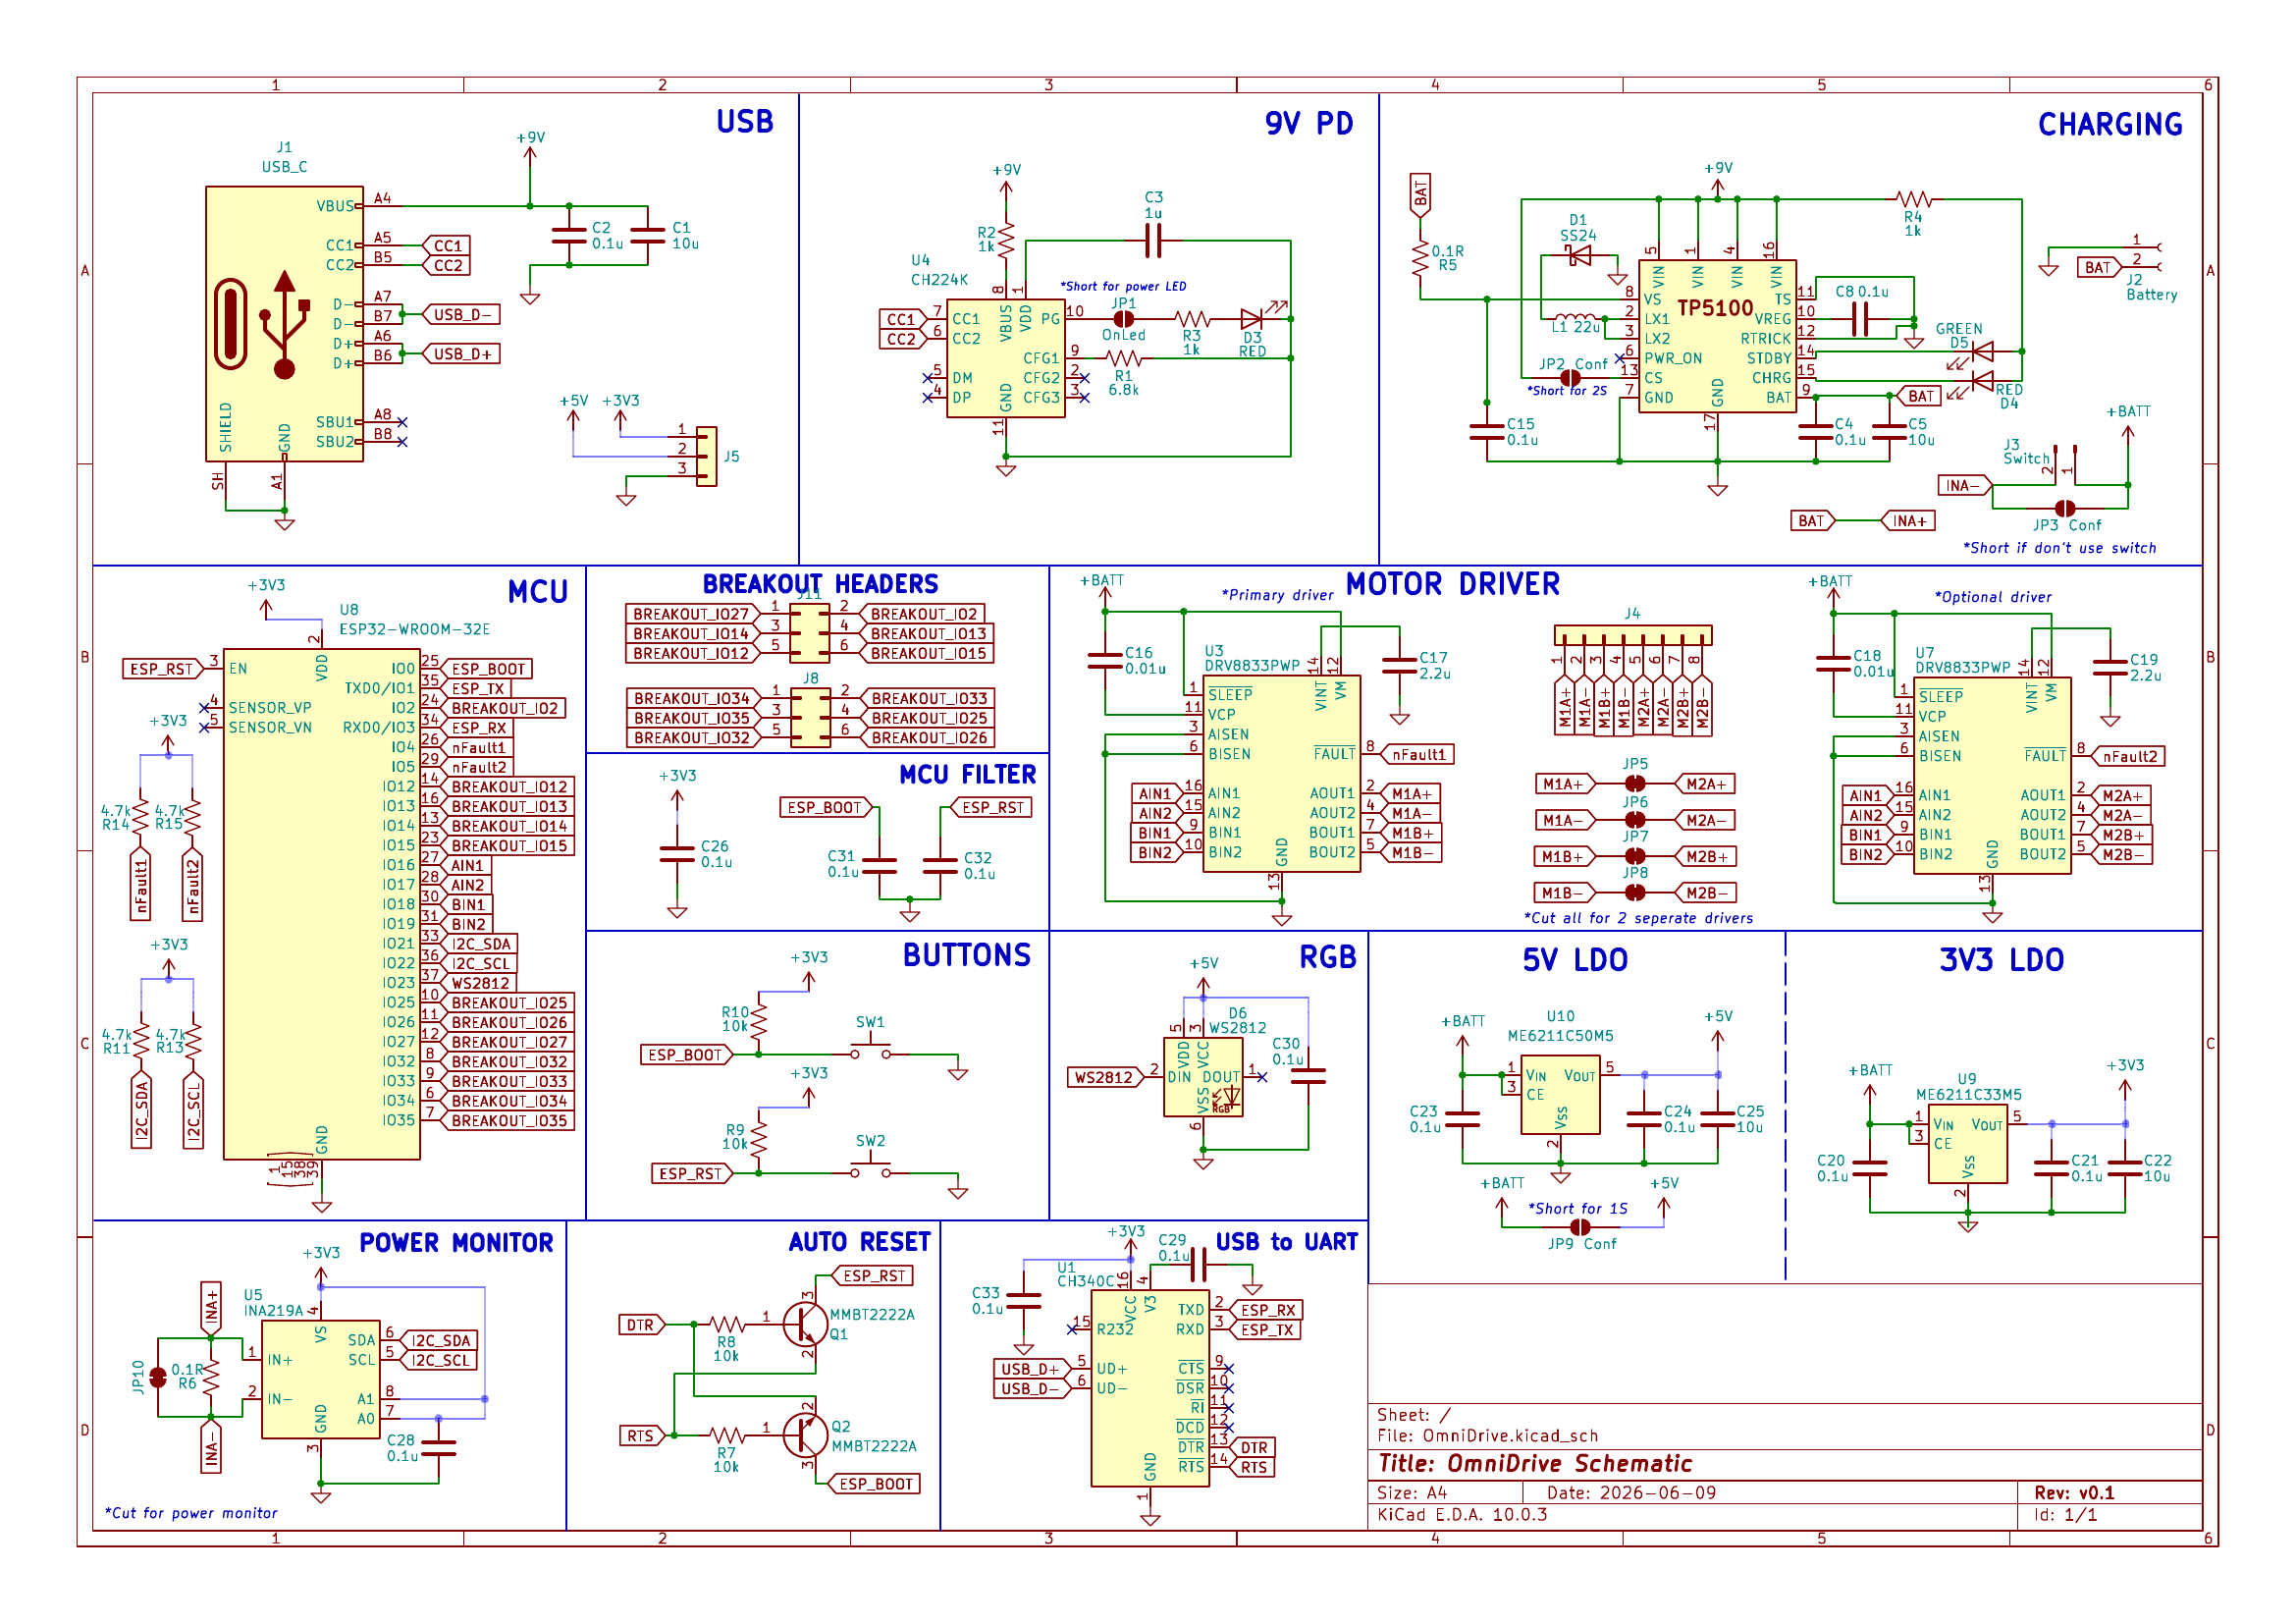Image resolution: width=2296 pixels, height=1624 pixels.
Task: Click the 'BUTTONS' section title
Action: (966, 955)
